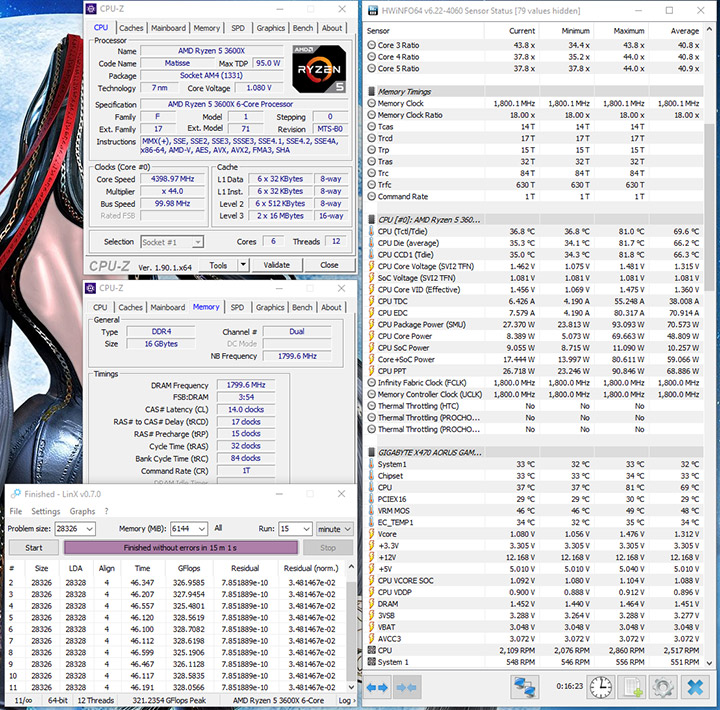Reset sensor min/max using the clock icon
This screenshot has height=710, width=720.
[600, 688]
